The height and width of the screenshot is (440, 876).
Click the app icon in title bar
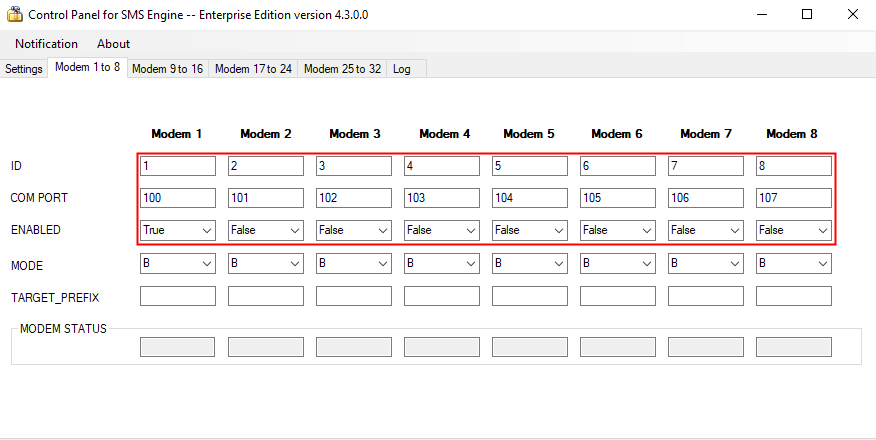(x=16, y=15)
